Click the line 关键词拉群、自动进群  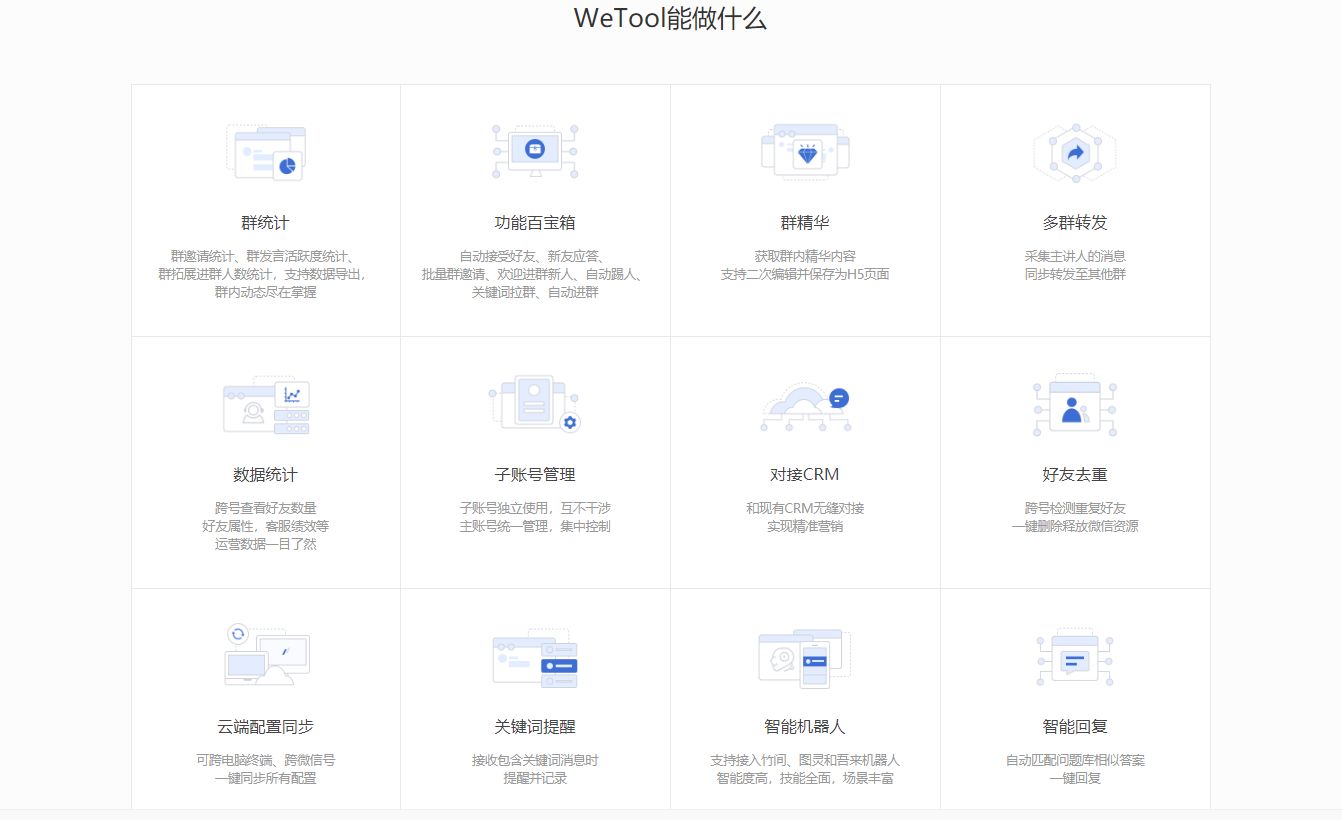535,292
